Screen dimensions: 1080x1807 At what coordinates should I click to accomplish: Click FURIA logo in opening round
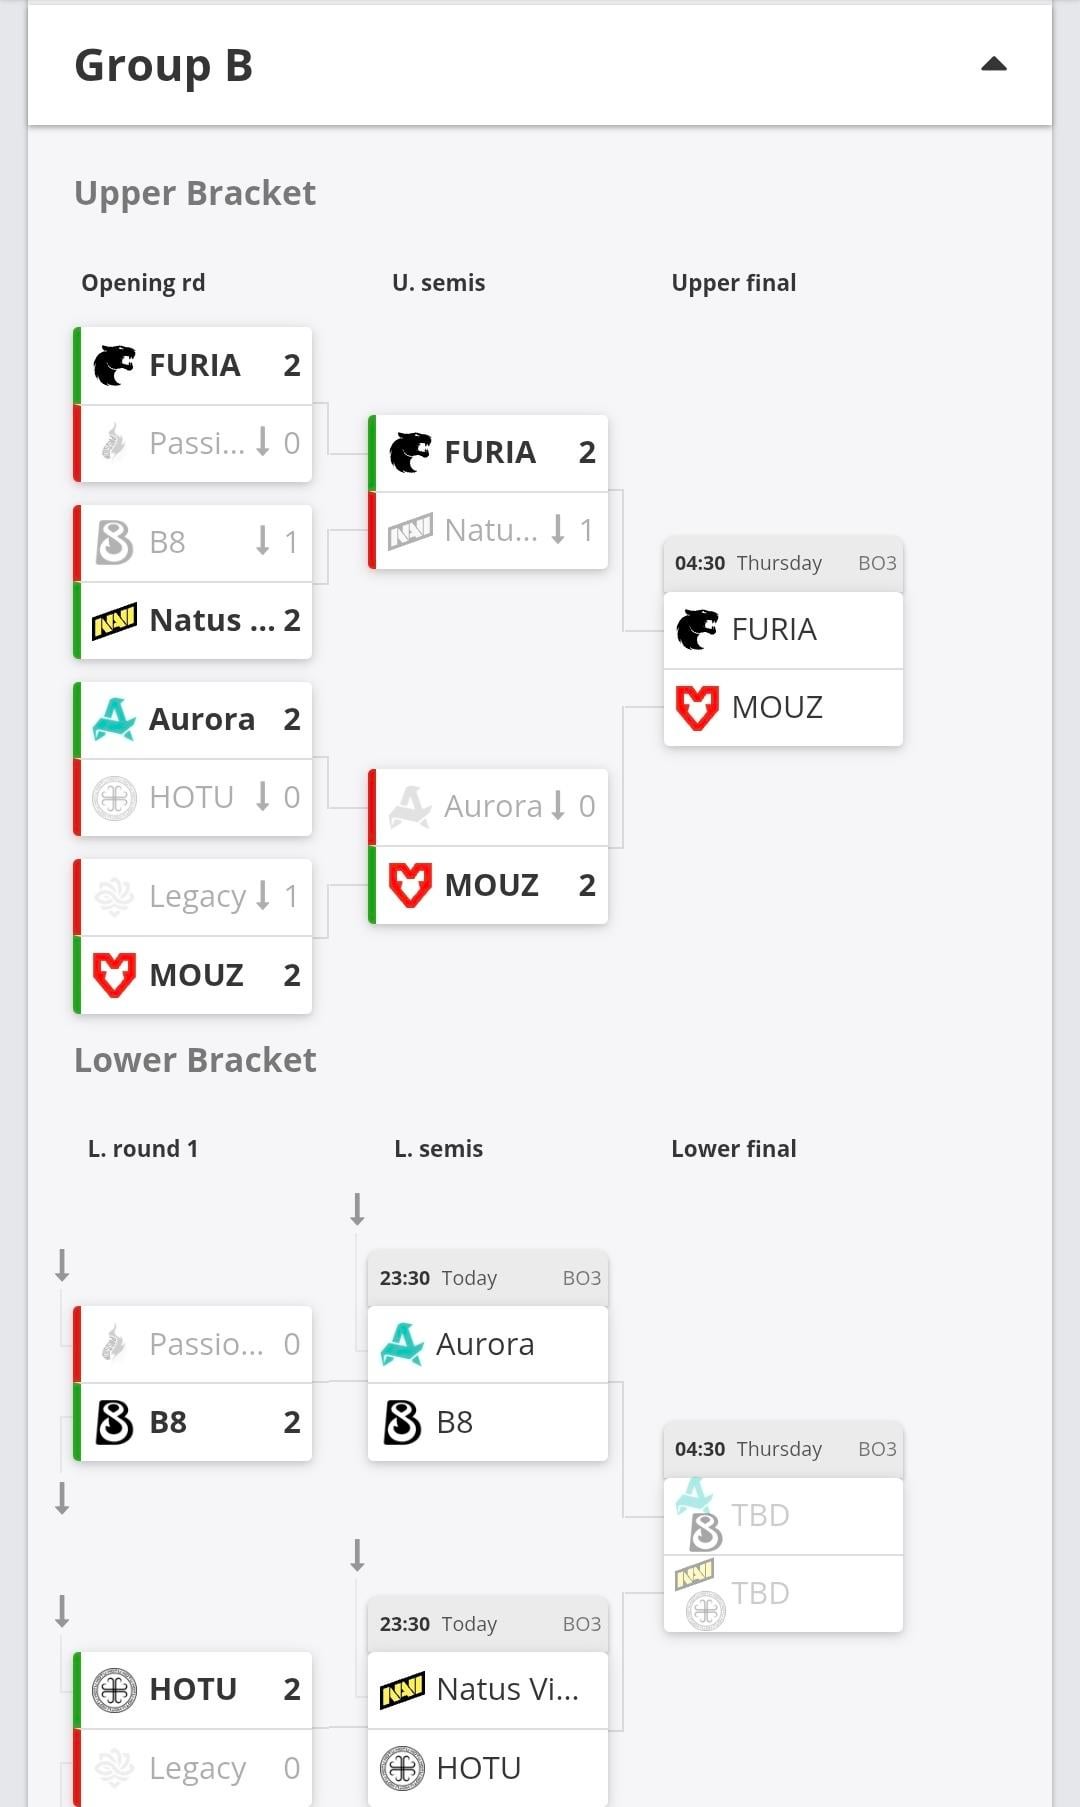click(x=114, y=365)
